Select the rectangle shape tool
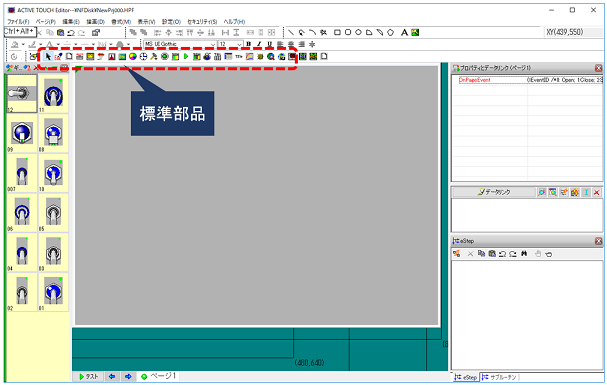 coord(337,33)
